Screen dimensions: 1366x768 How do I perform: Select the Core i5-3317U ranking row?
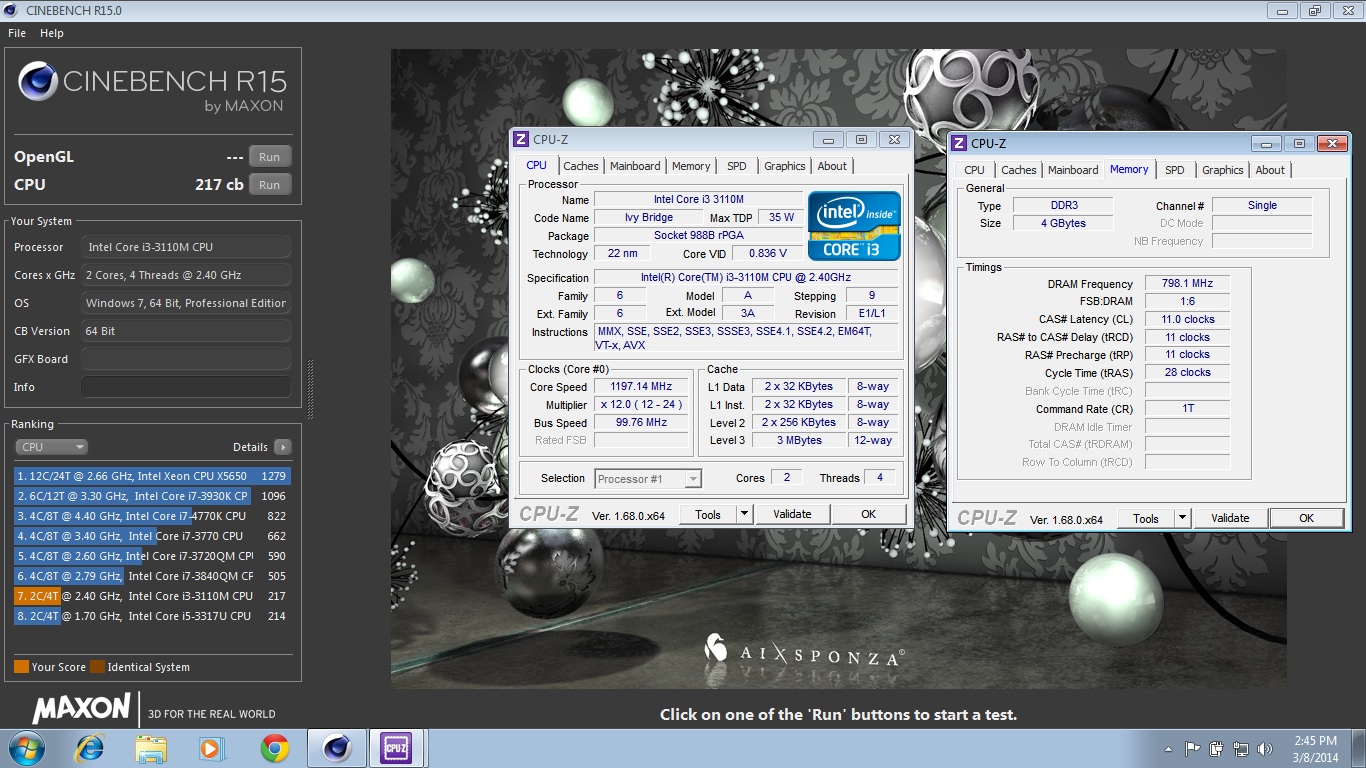click(151, 616)
